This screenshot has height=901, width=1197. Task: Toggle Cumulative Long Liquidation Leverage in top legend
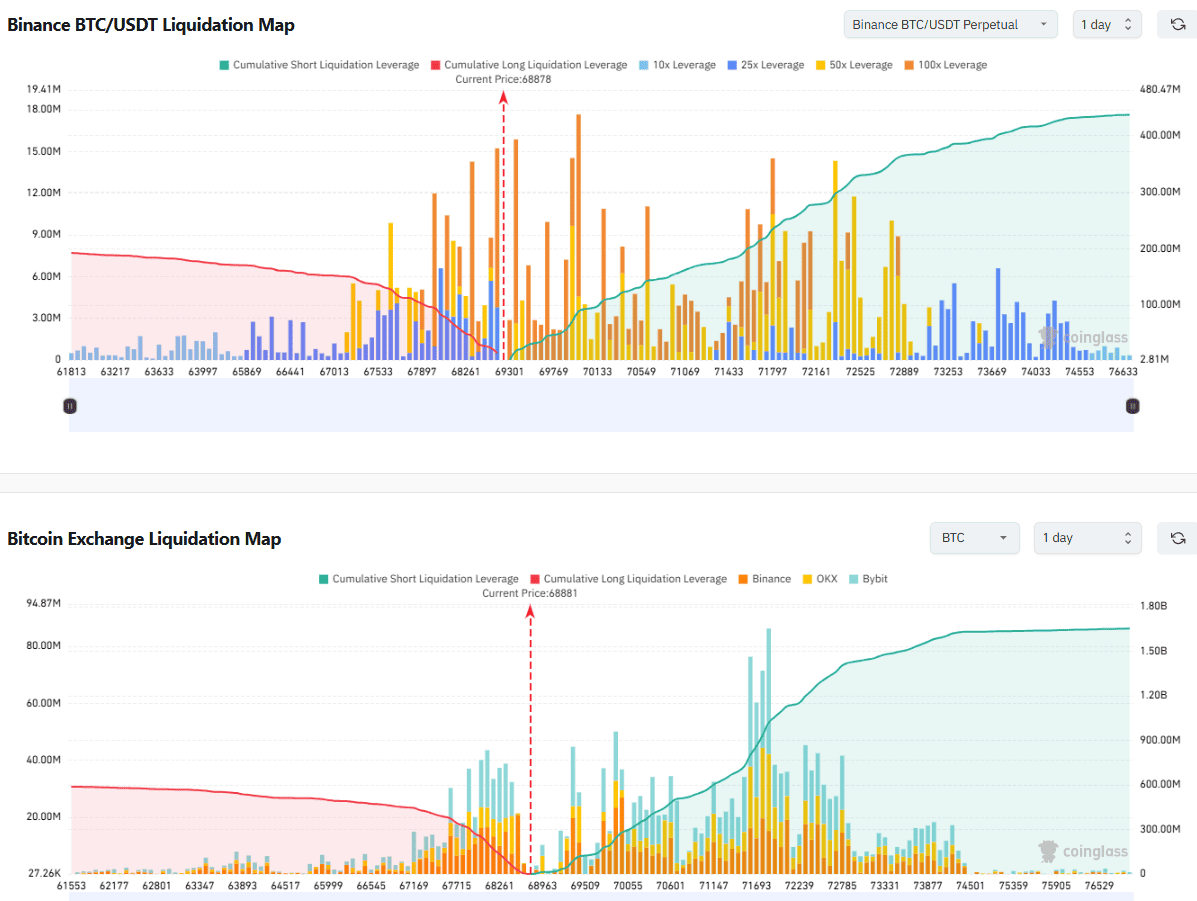(x=529, y=65)
